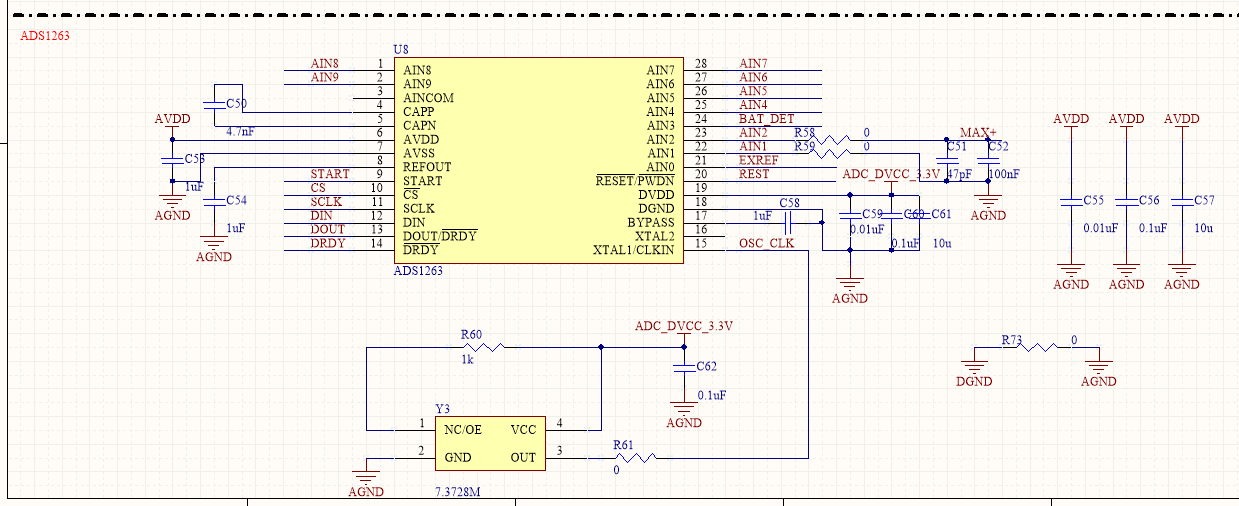
Task: Select the AIN4 net label on pin 25 wire
Action: [x=753, y=105]
